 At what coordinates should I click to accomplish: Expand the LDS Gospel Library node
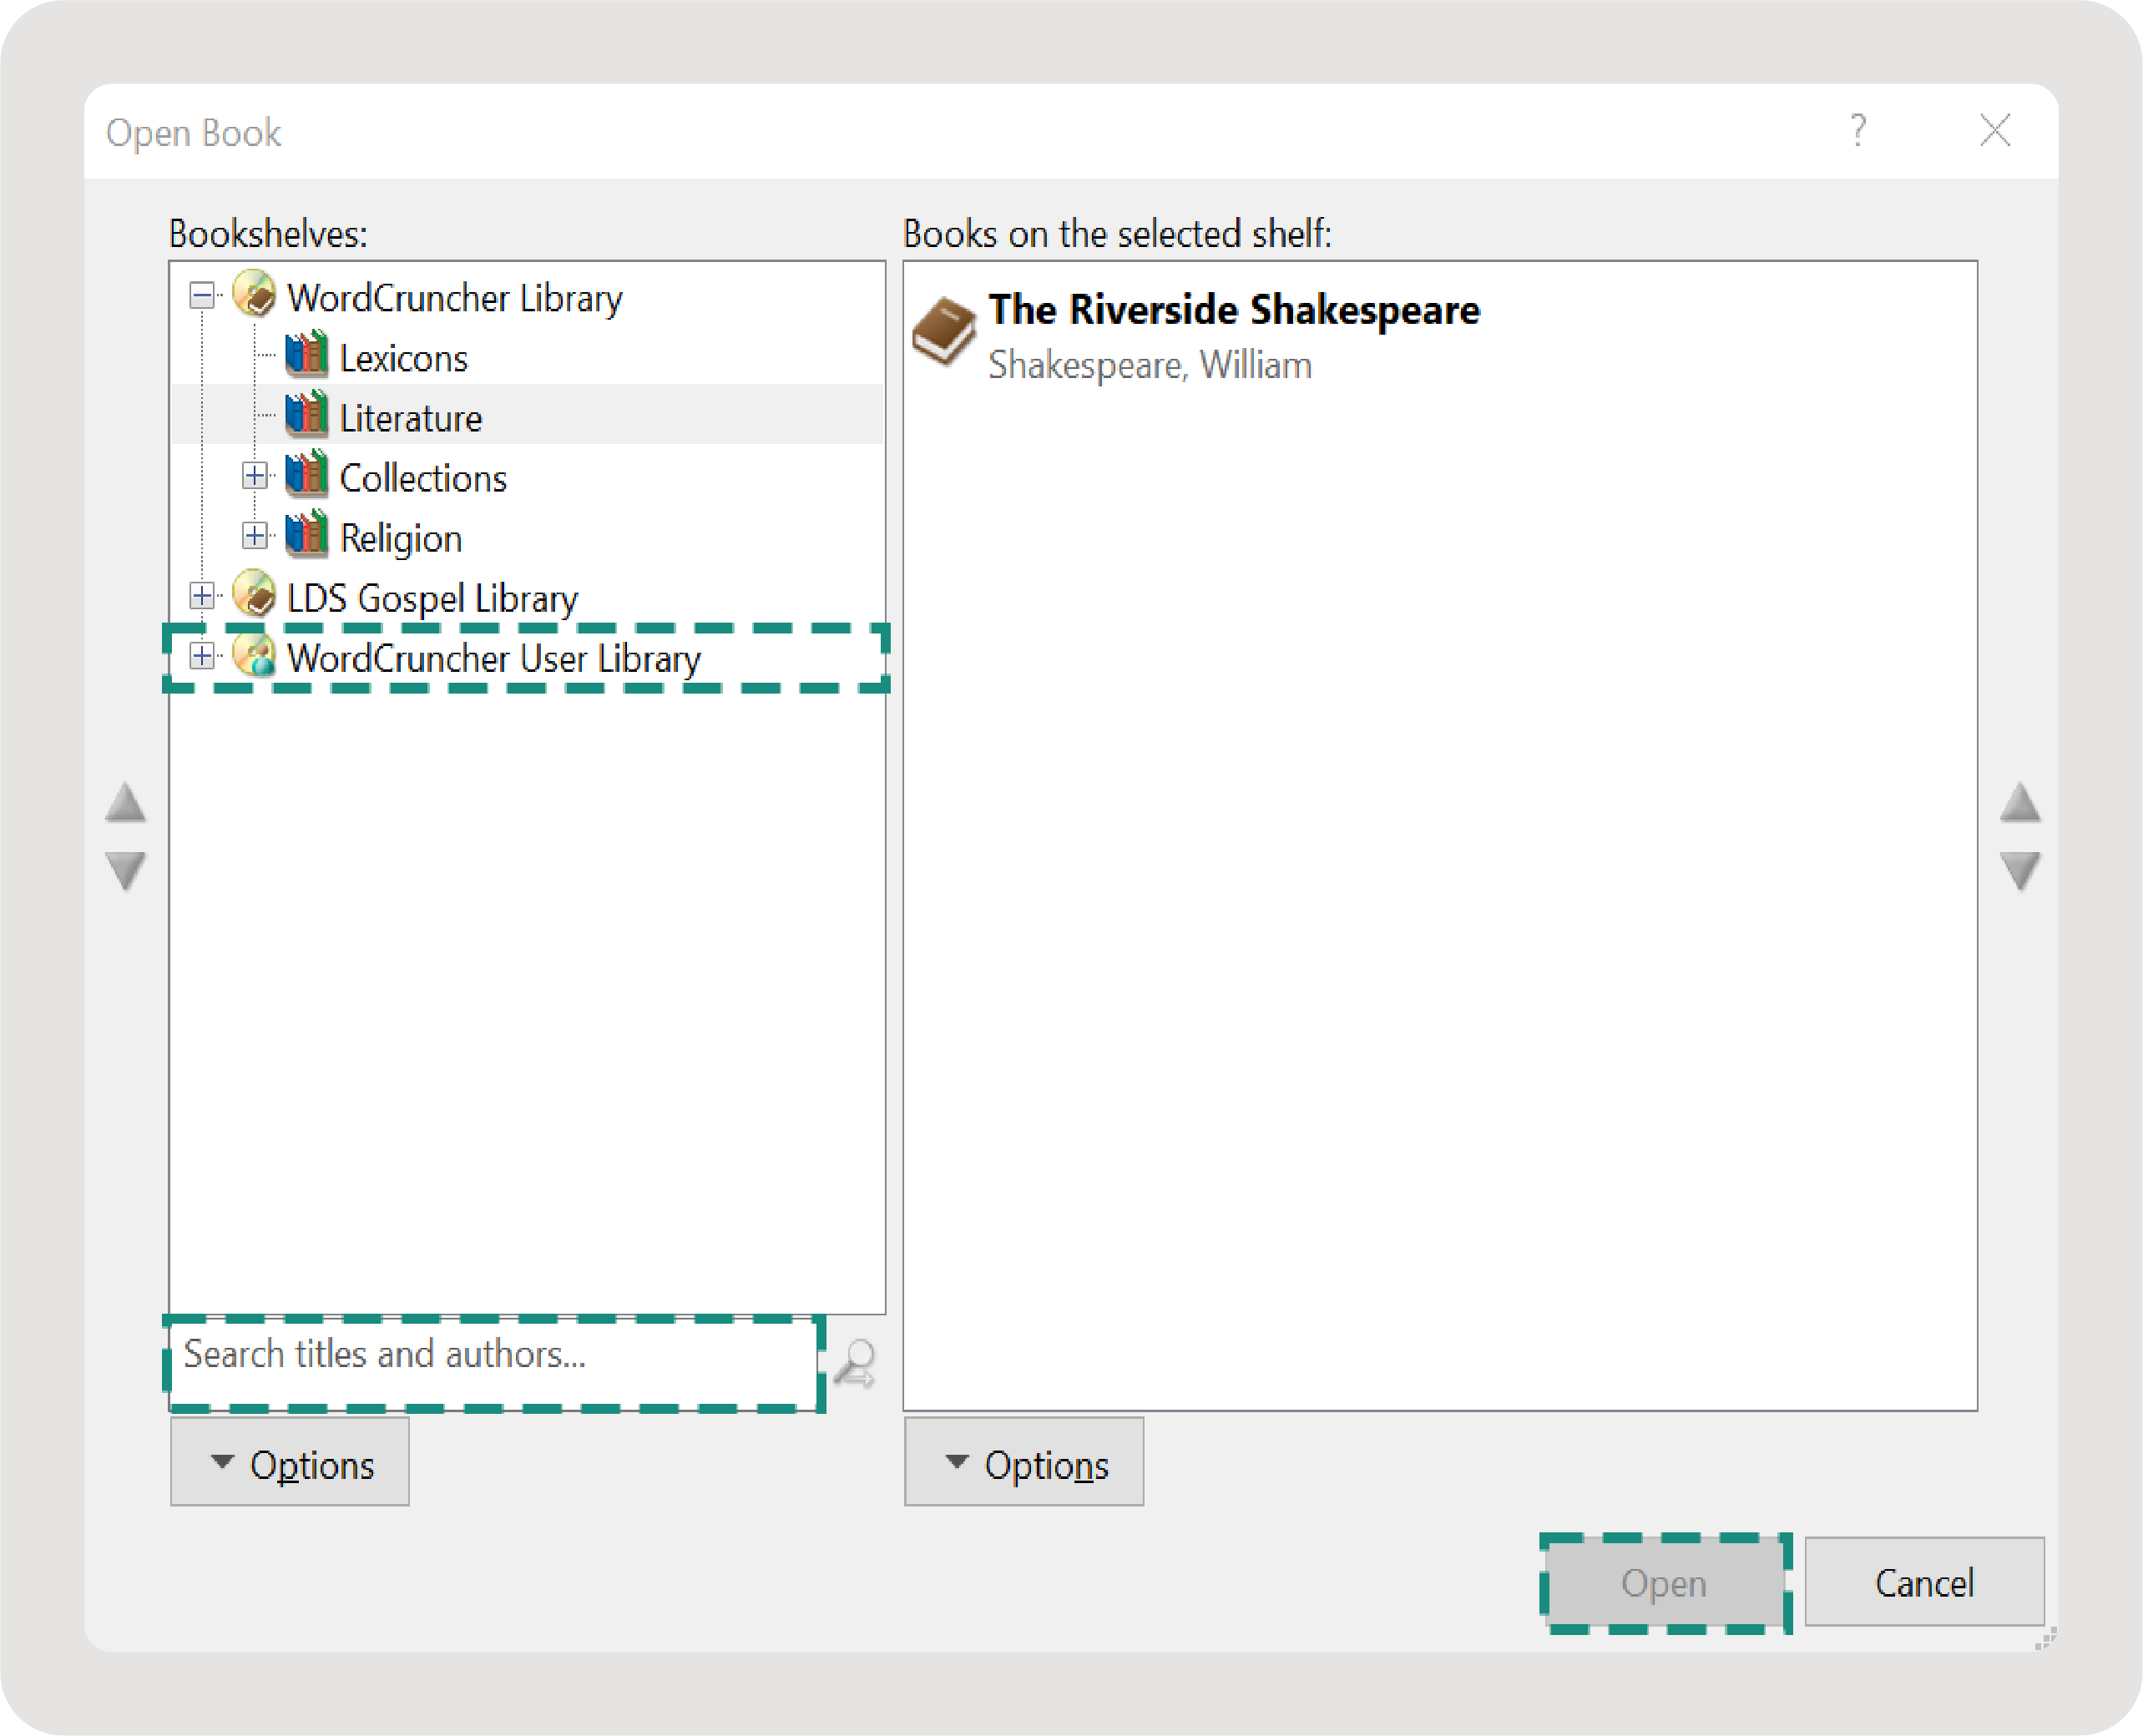pyautogui.click(x=202, y=596)
